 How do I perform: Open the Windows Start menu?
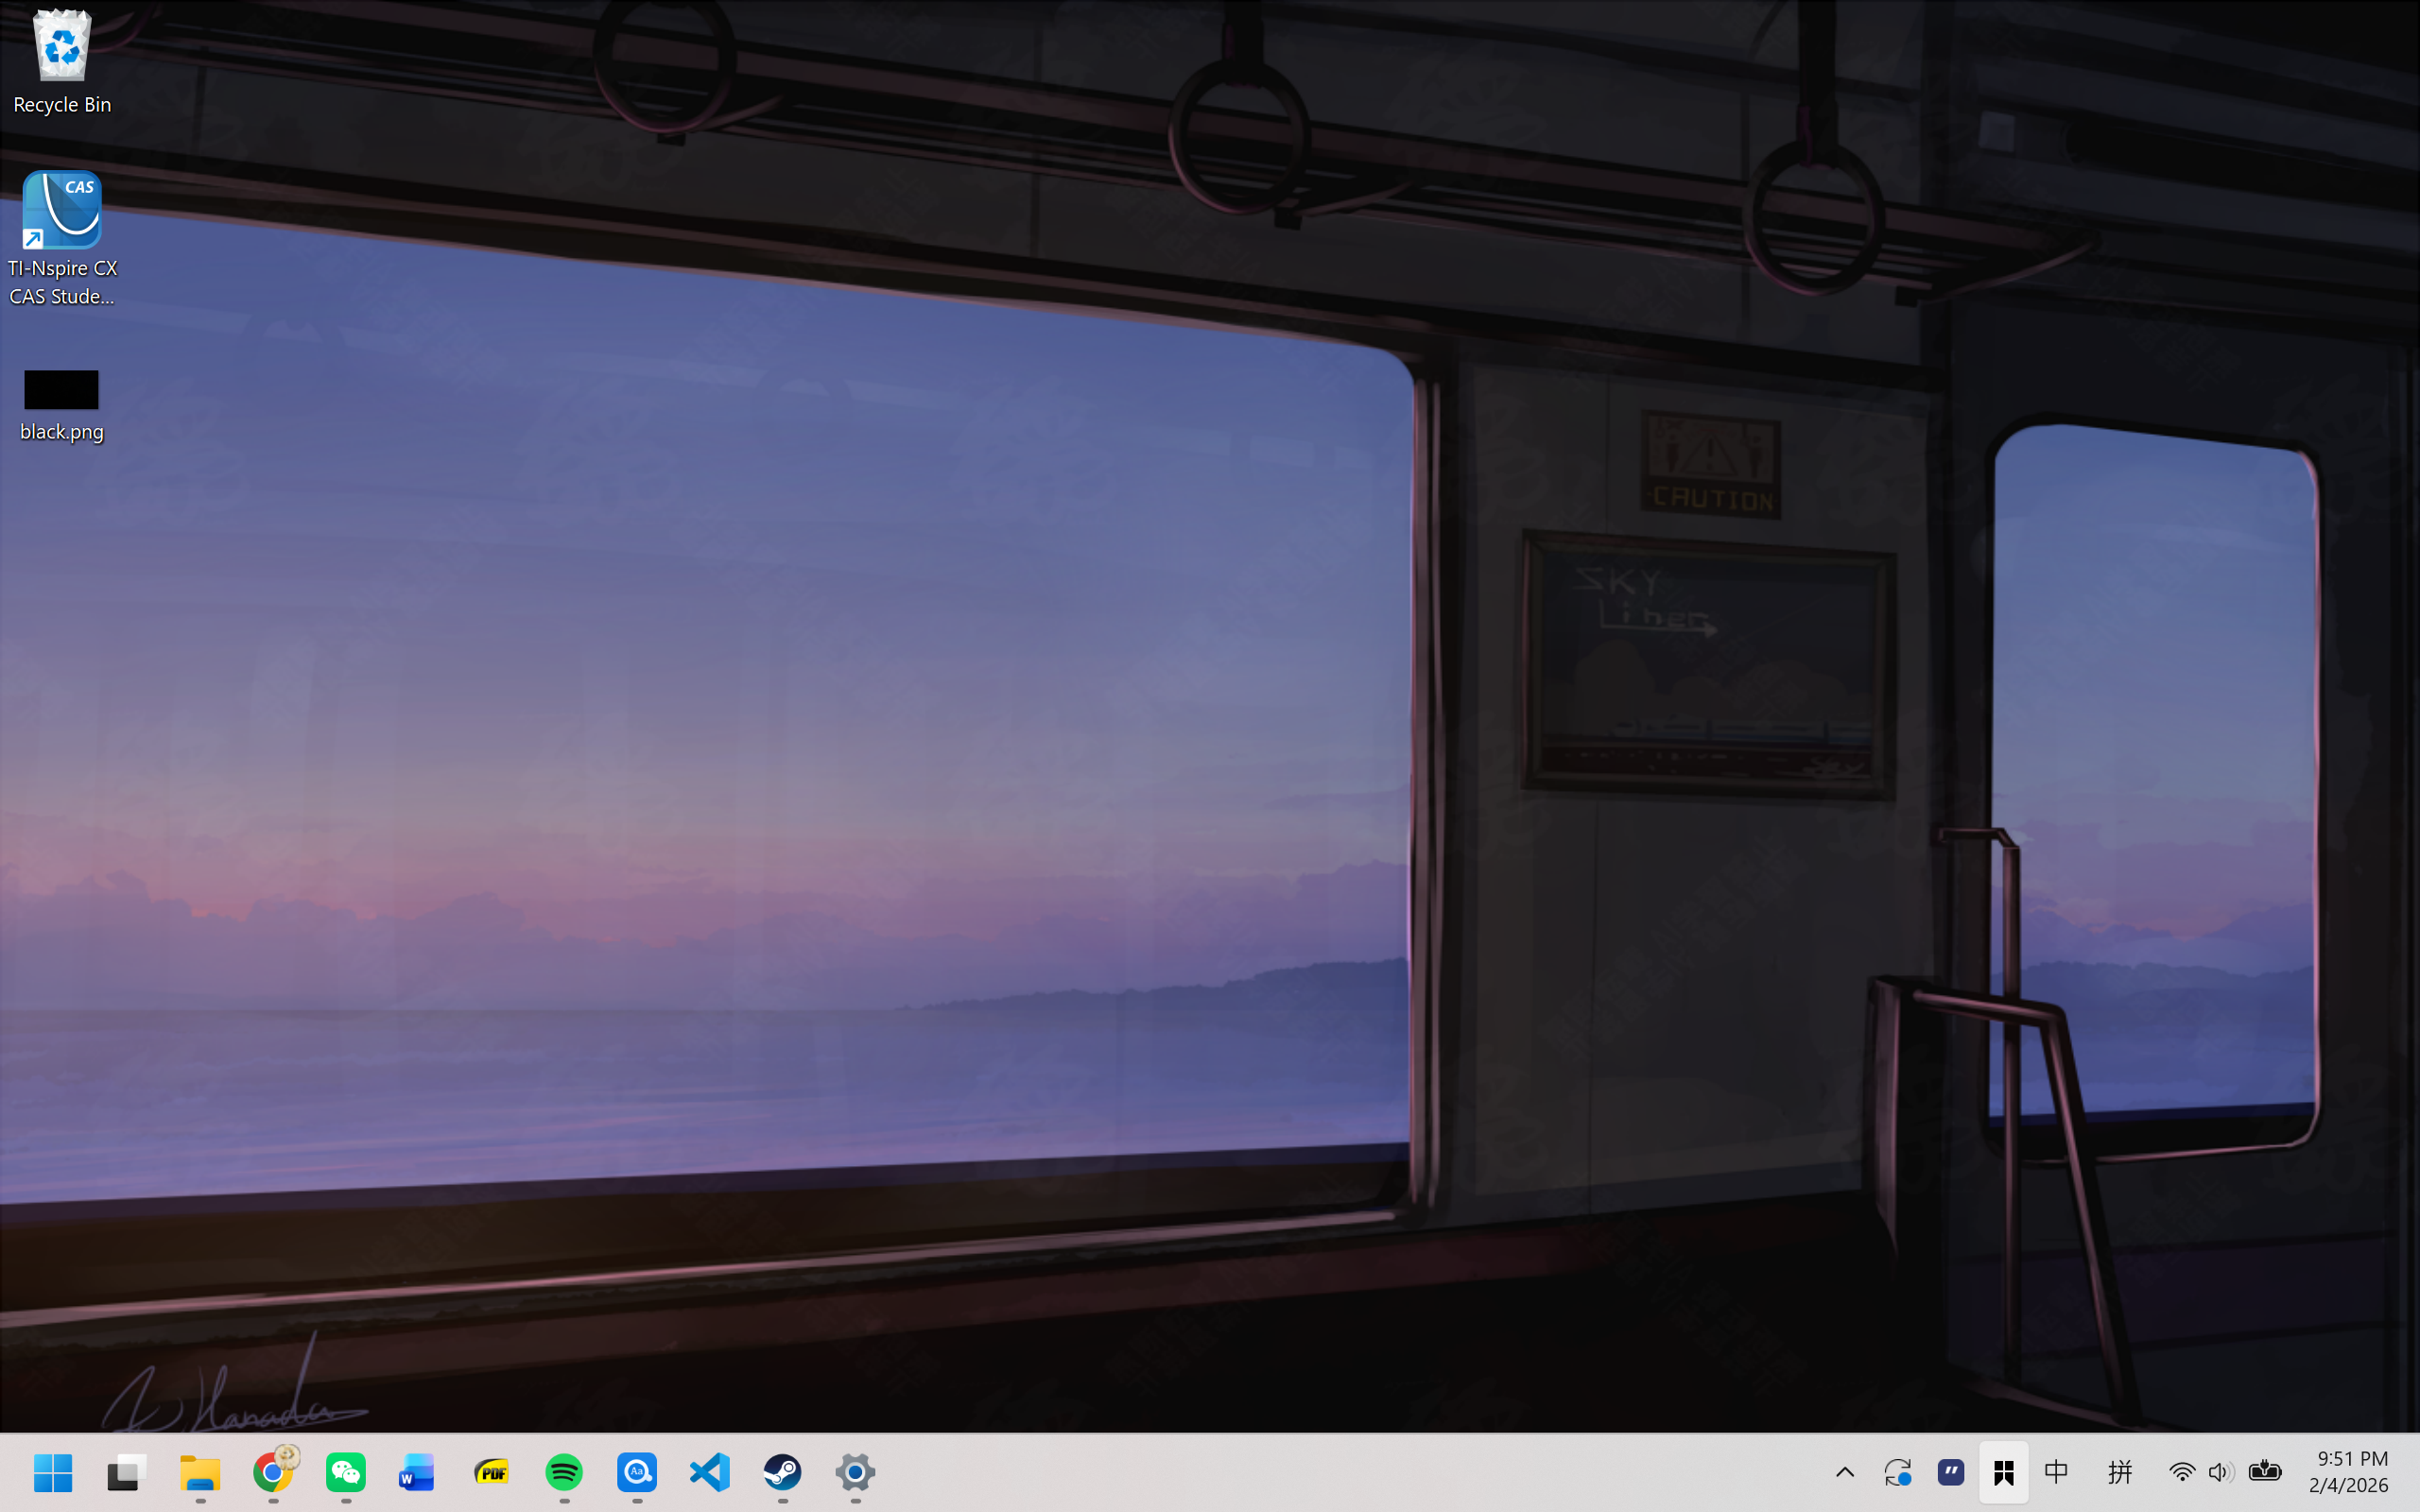[52, 1472]
